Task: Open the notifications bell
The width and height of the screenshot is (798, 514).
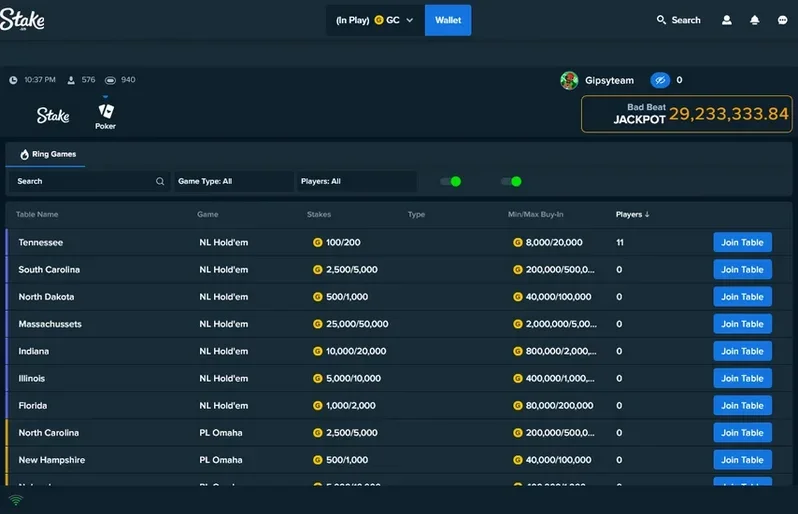Action: (x=755, y=20)
